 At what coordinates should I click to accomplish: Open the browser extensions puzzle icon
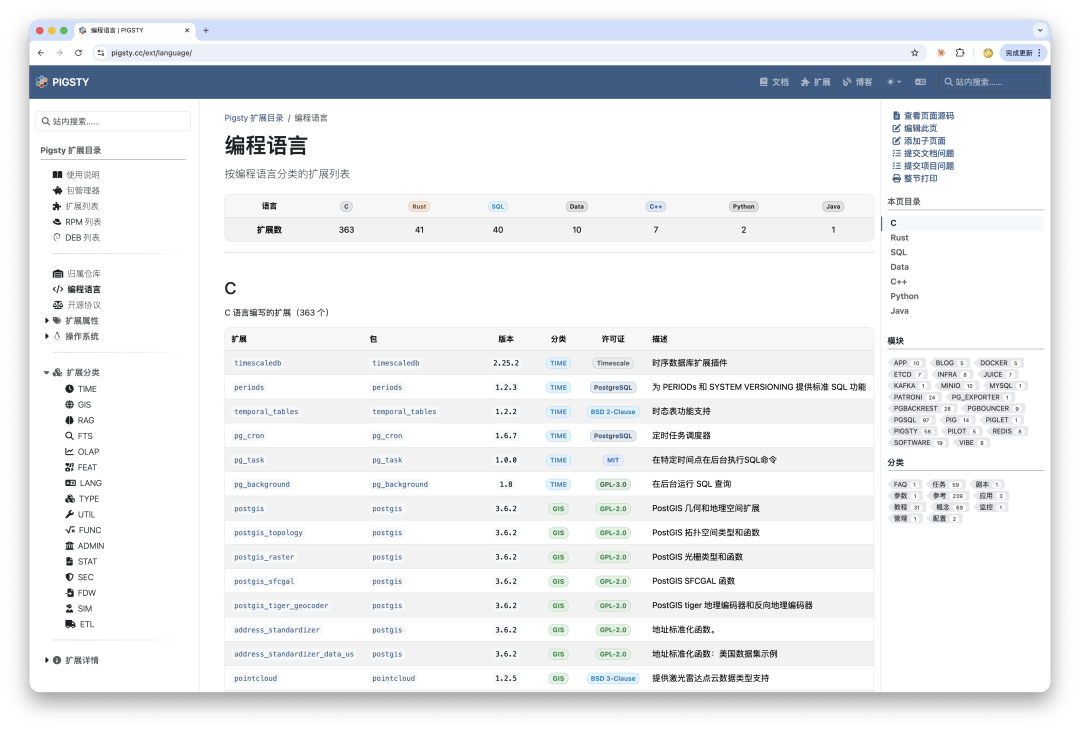(x=960, y=53)
